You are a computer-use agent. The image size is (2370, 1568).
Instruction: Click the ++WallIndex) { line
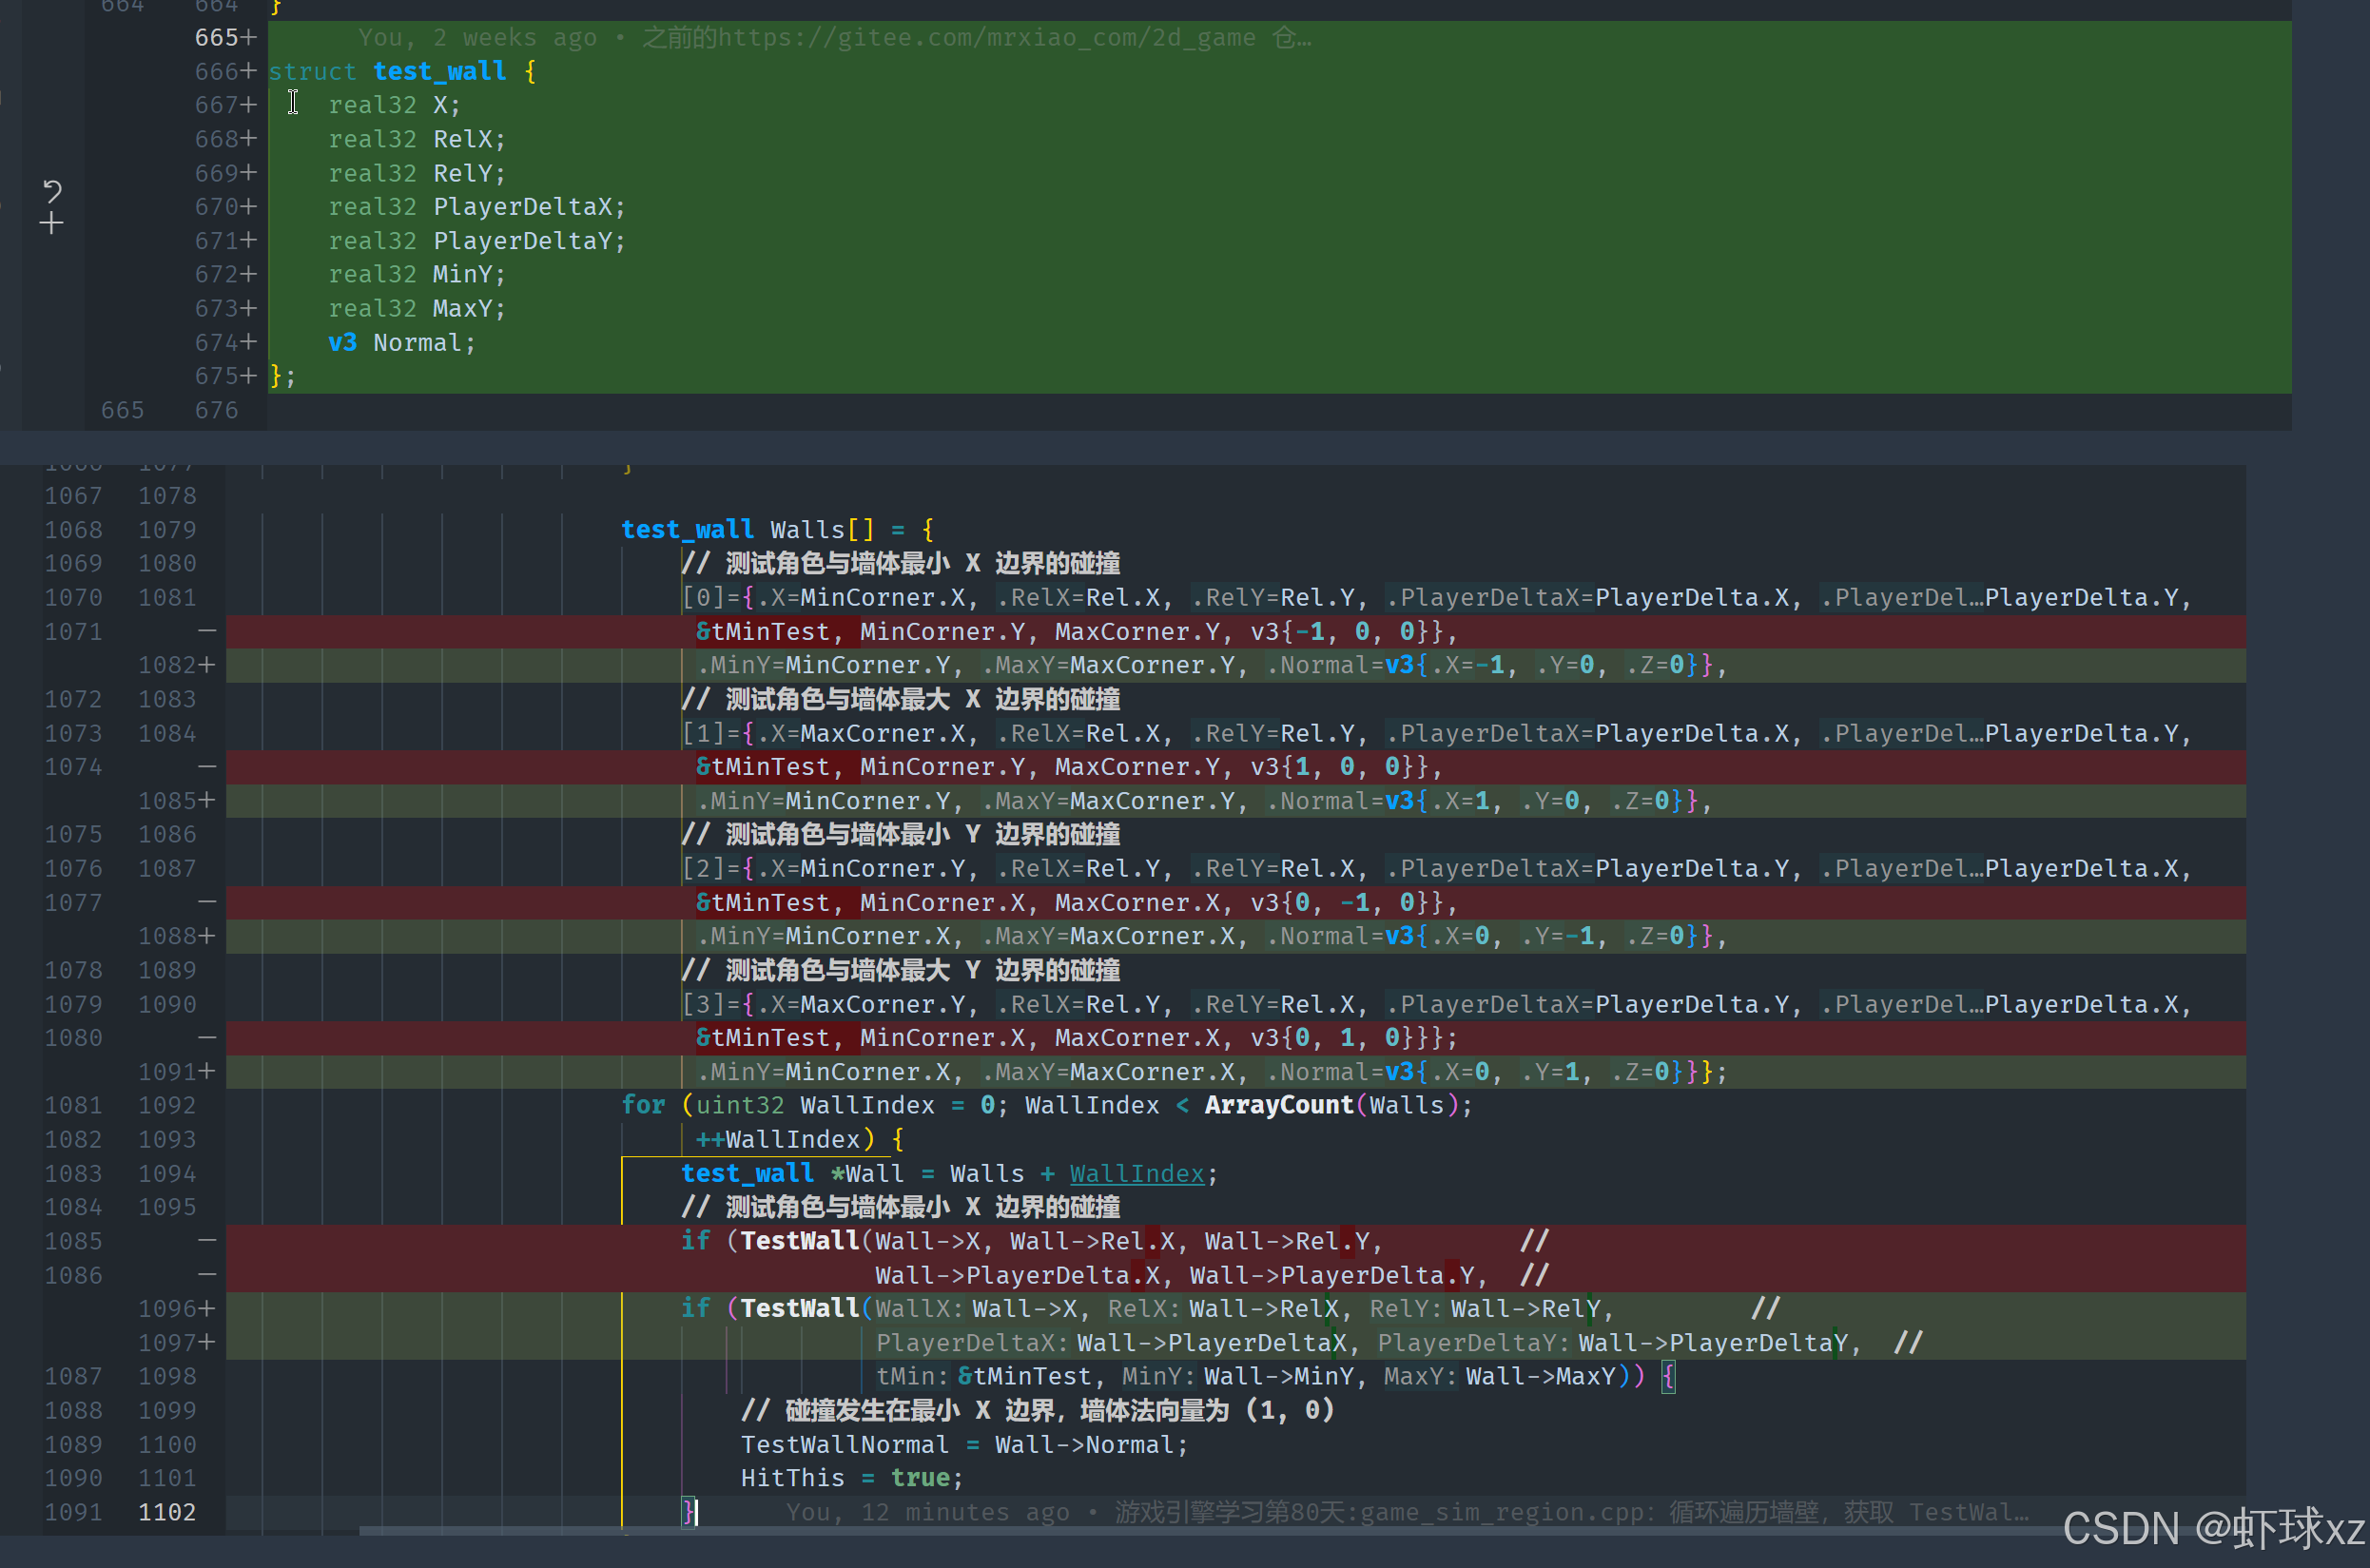click(x=800, y=1139)
